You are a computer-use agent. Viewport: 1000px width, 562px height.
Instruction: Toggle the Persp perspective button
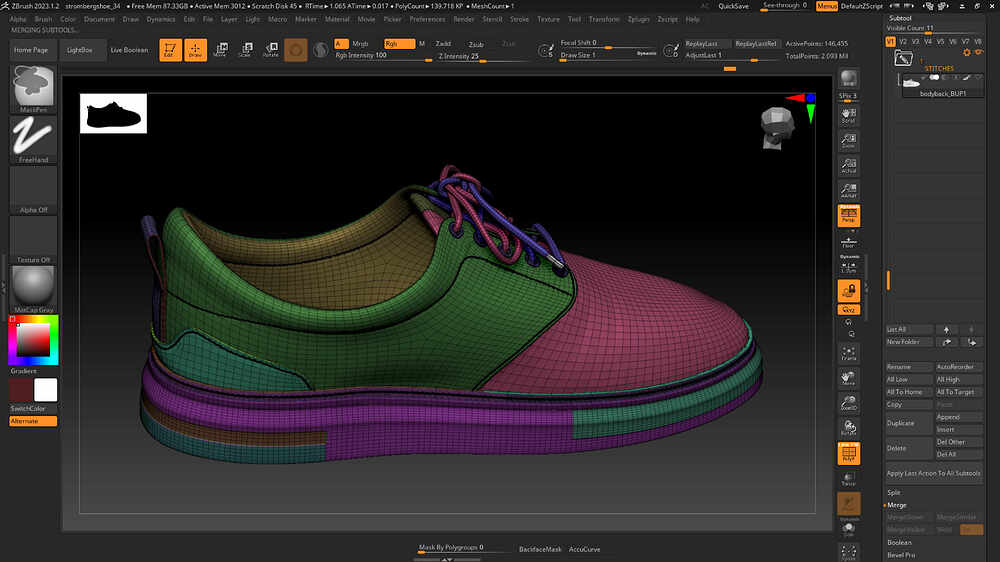(848, 216)
